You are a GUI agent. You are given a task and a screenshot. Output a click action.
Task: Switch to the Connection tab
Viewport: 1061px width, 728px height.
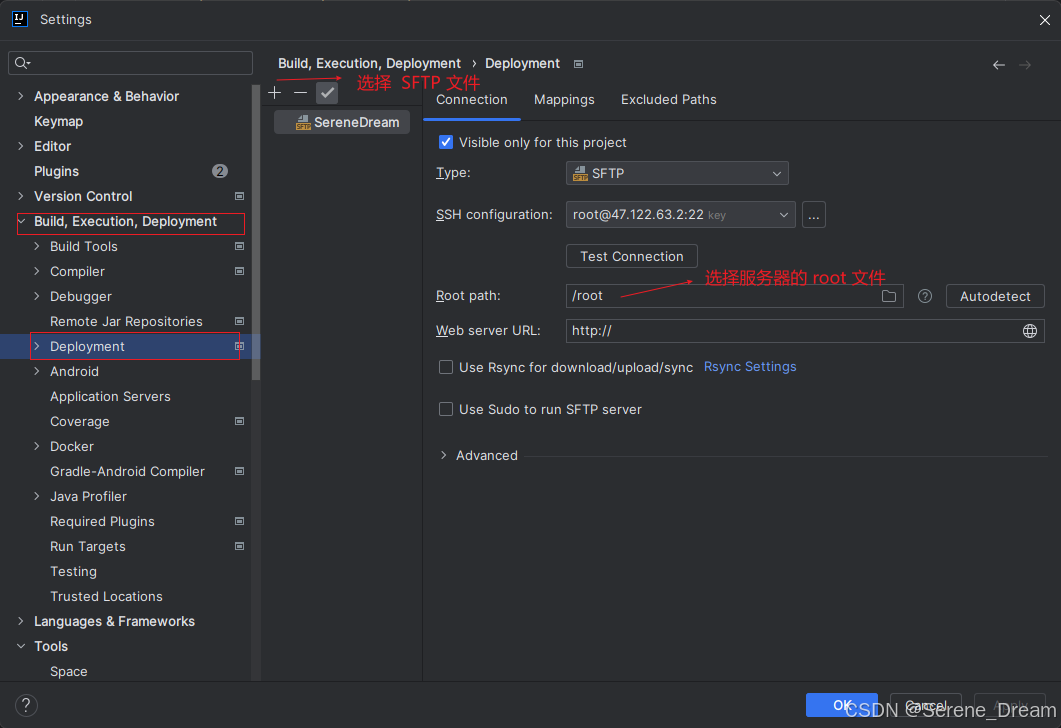tap(472, 99)
